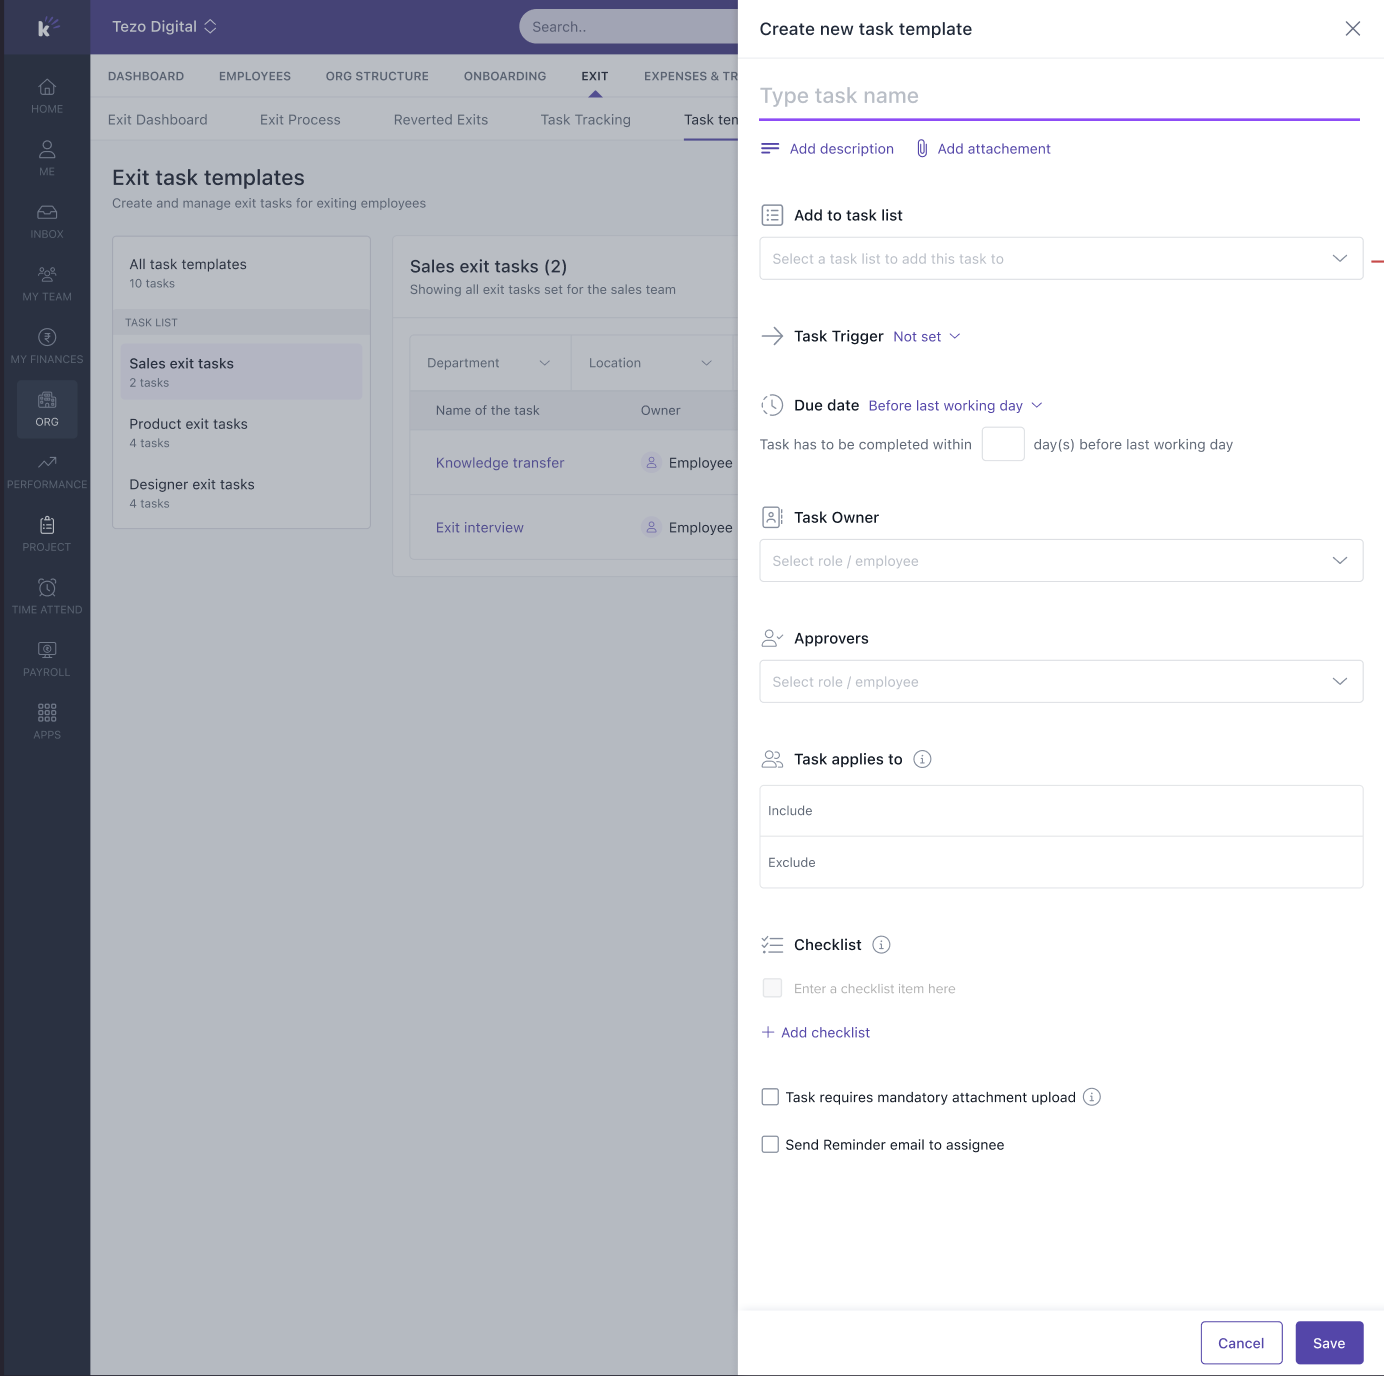Expand the Task Owner role dropdown
The width and height of the screenshot is (1384, 1376).
click(x=1060, y=561)
